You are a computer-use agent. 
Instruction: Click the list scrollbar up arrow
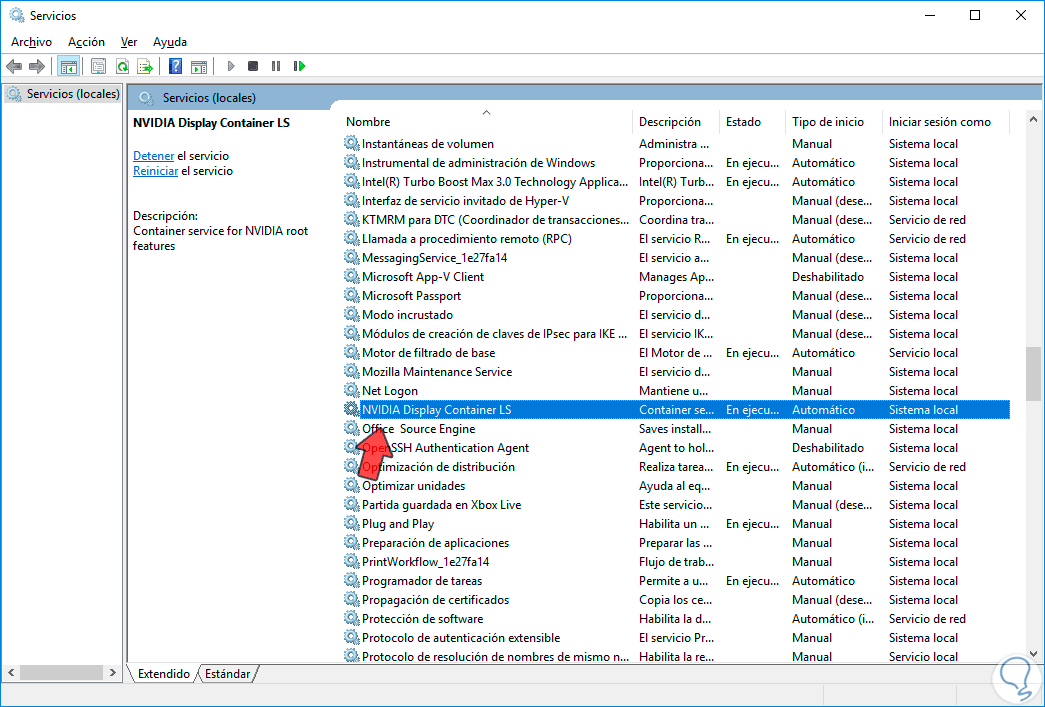click(1033, 120)
